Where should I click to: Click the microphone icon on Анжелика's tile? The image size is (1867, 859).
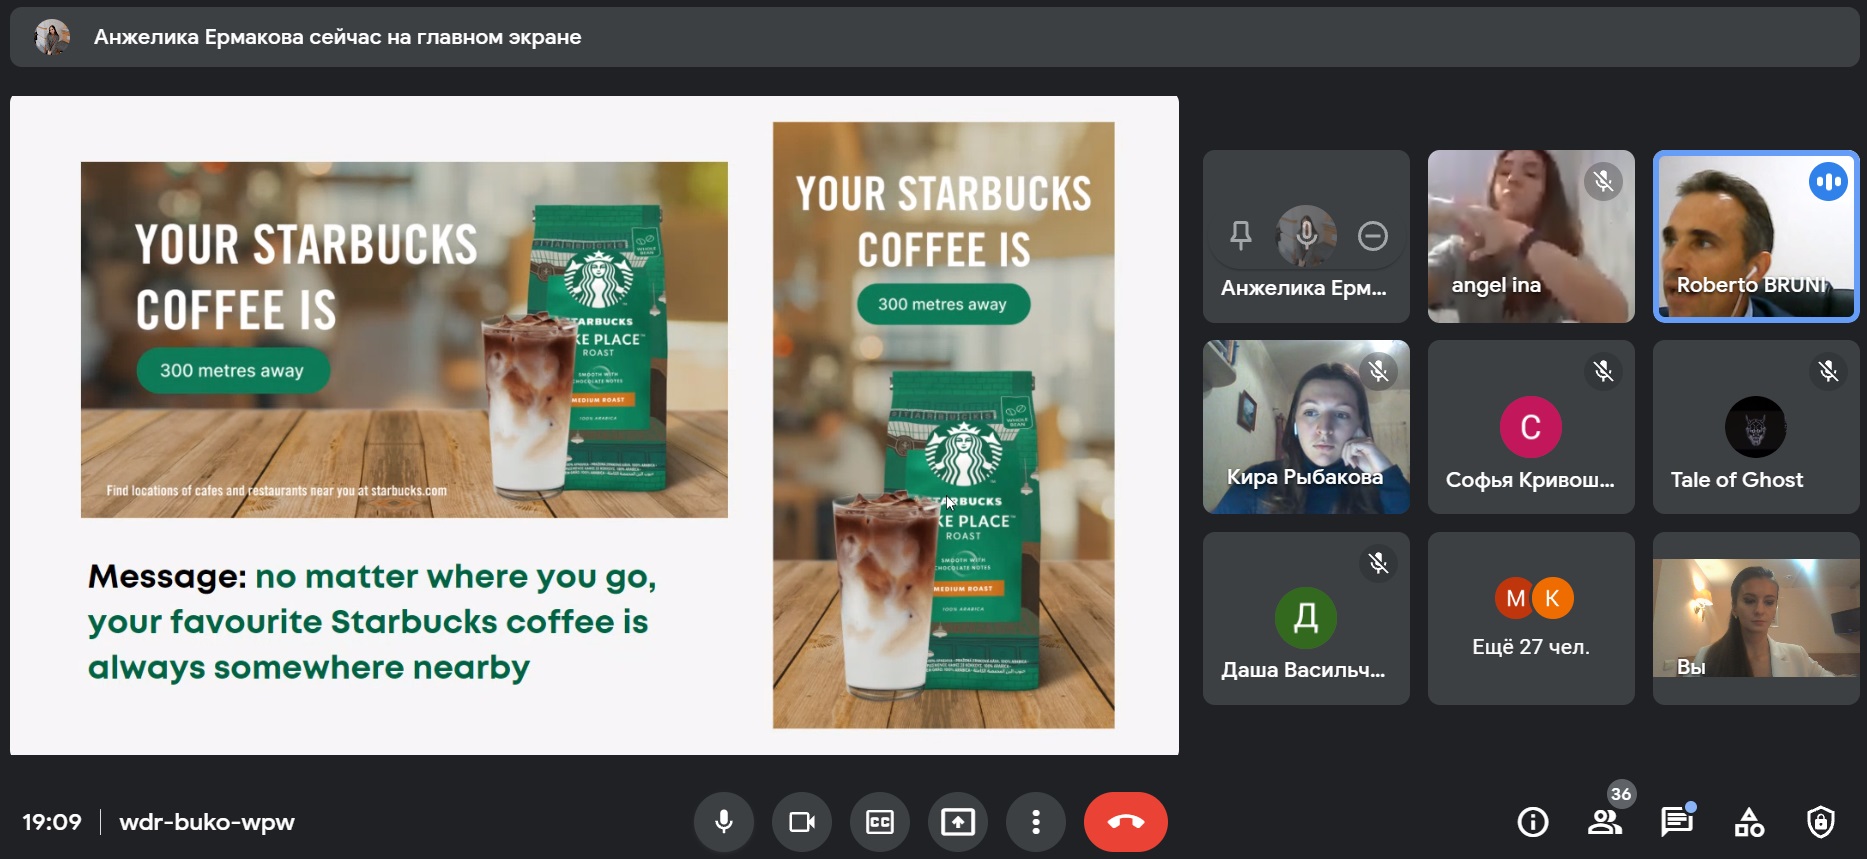pos(1306,235)
